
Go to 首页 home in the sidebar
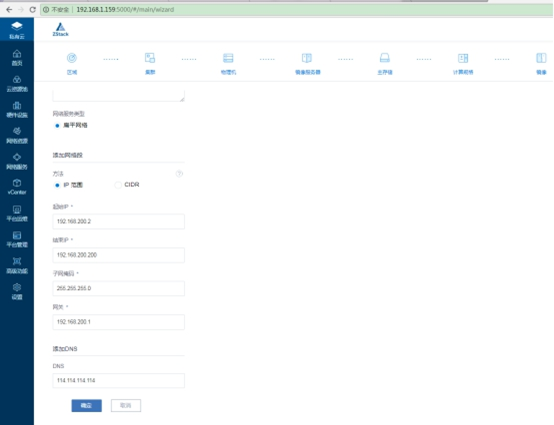17,58
